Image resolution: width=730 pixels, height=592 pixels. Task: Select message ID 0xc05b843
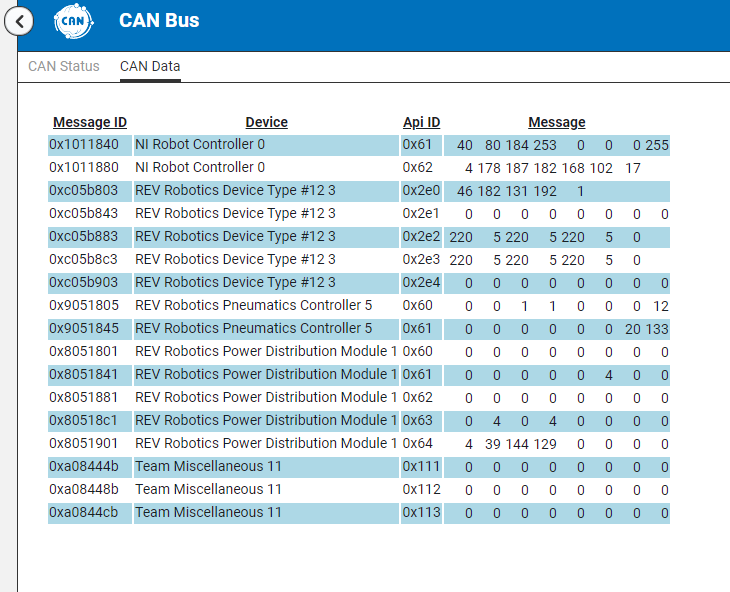(x=84, y=214)
